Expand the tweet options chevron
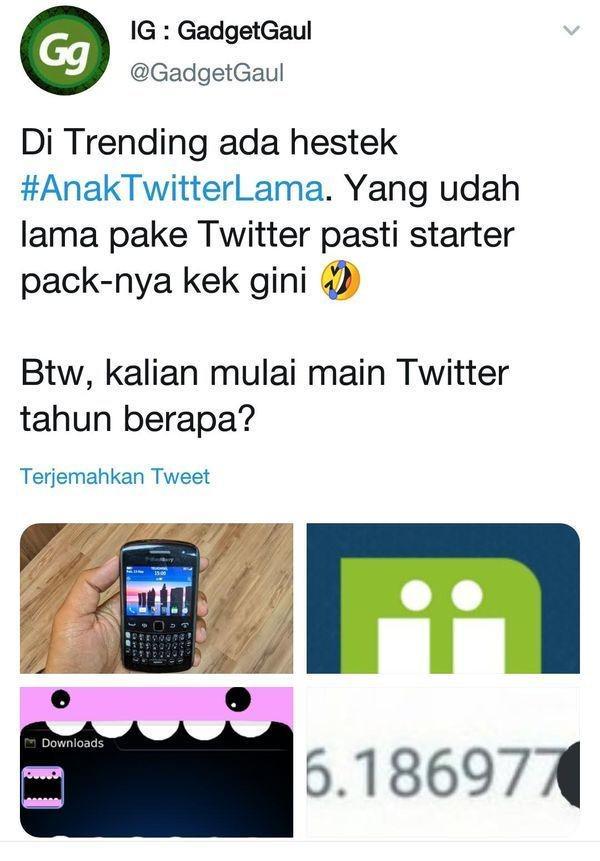 (571, 31)
